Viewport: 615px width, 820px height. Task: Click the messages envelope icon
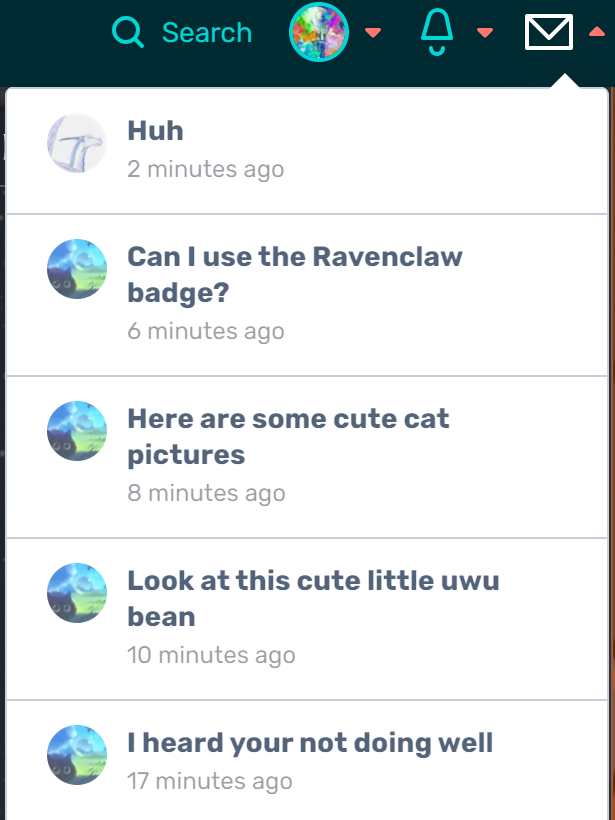click(549, 32)
